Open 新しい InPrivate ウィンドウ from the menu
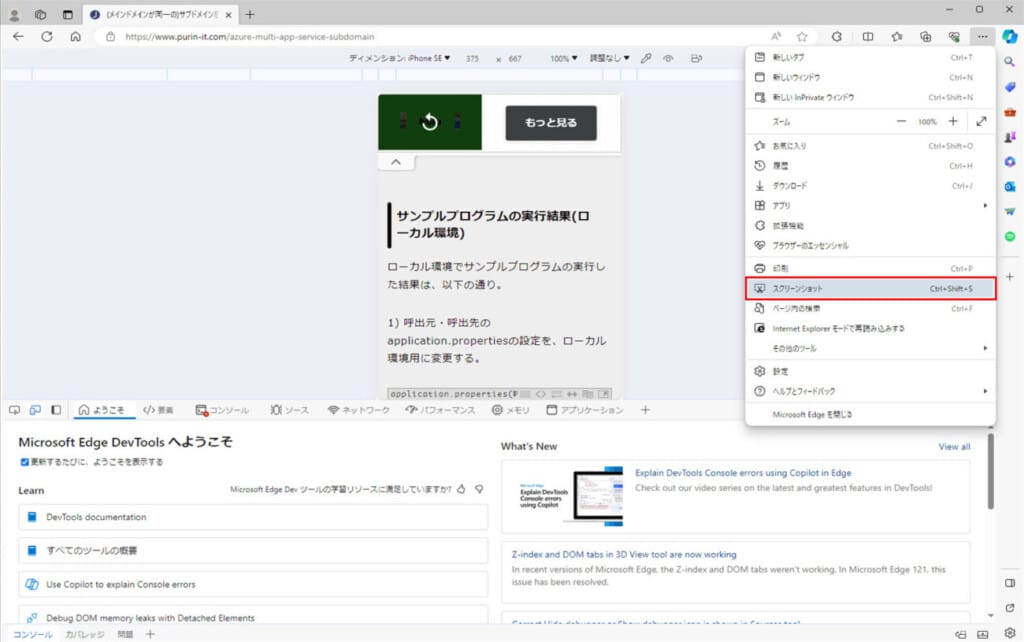The image size is (1024, 642). pos(813,97)
